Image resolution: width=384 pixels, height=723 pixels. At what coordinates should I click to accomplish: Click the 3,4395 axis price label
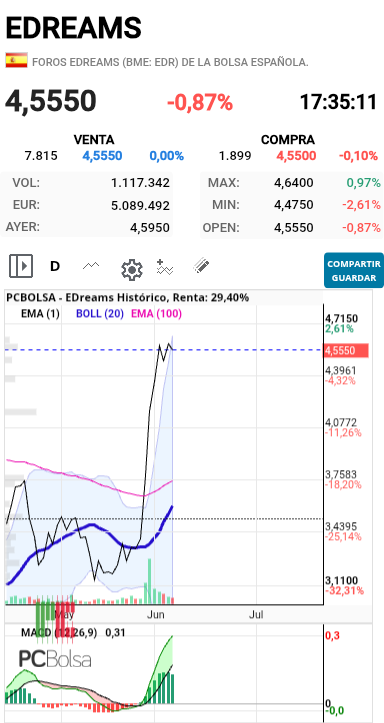pos(341,527)
